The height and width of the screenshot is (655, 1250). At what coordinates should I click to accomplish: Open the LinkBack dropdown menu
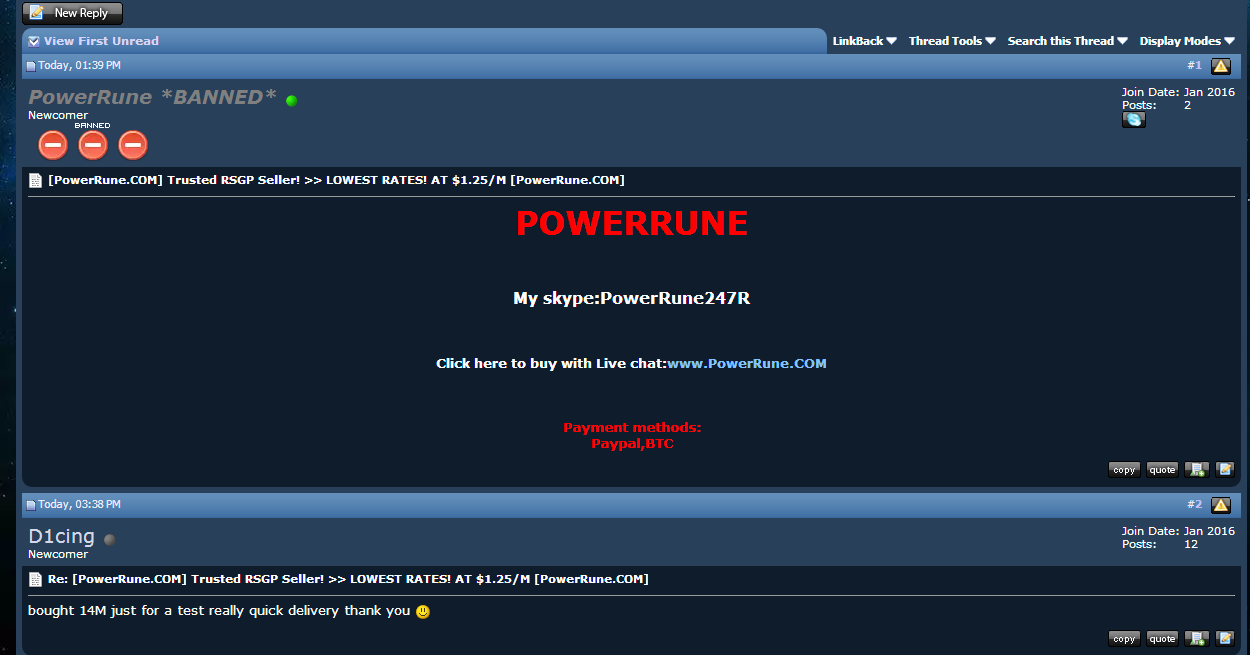(864, 41)
